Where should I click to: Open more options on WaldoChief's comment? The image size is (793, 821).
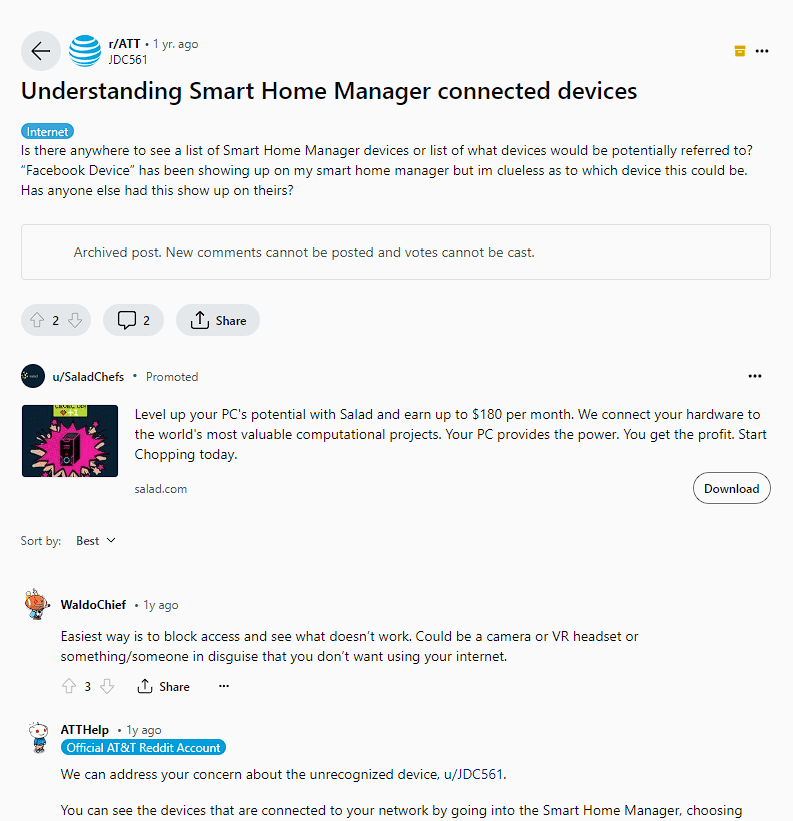click(x=224, y=686)
